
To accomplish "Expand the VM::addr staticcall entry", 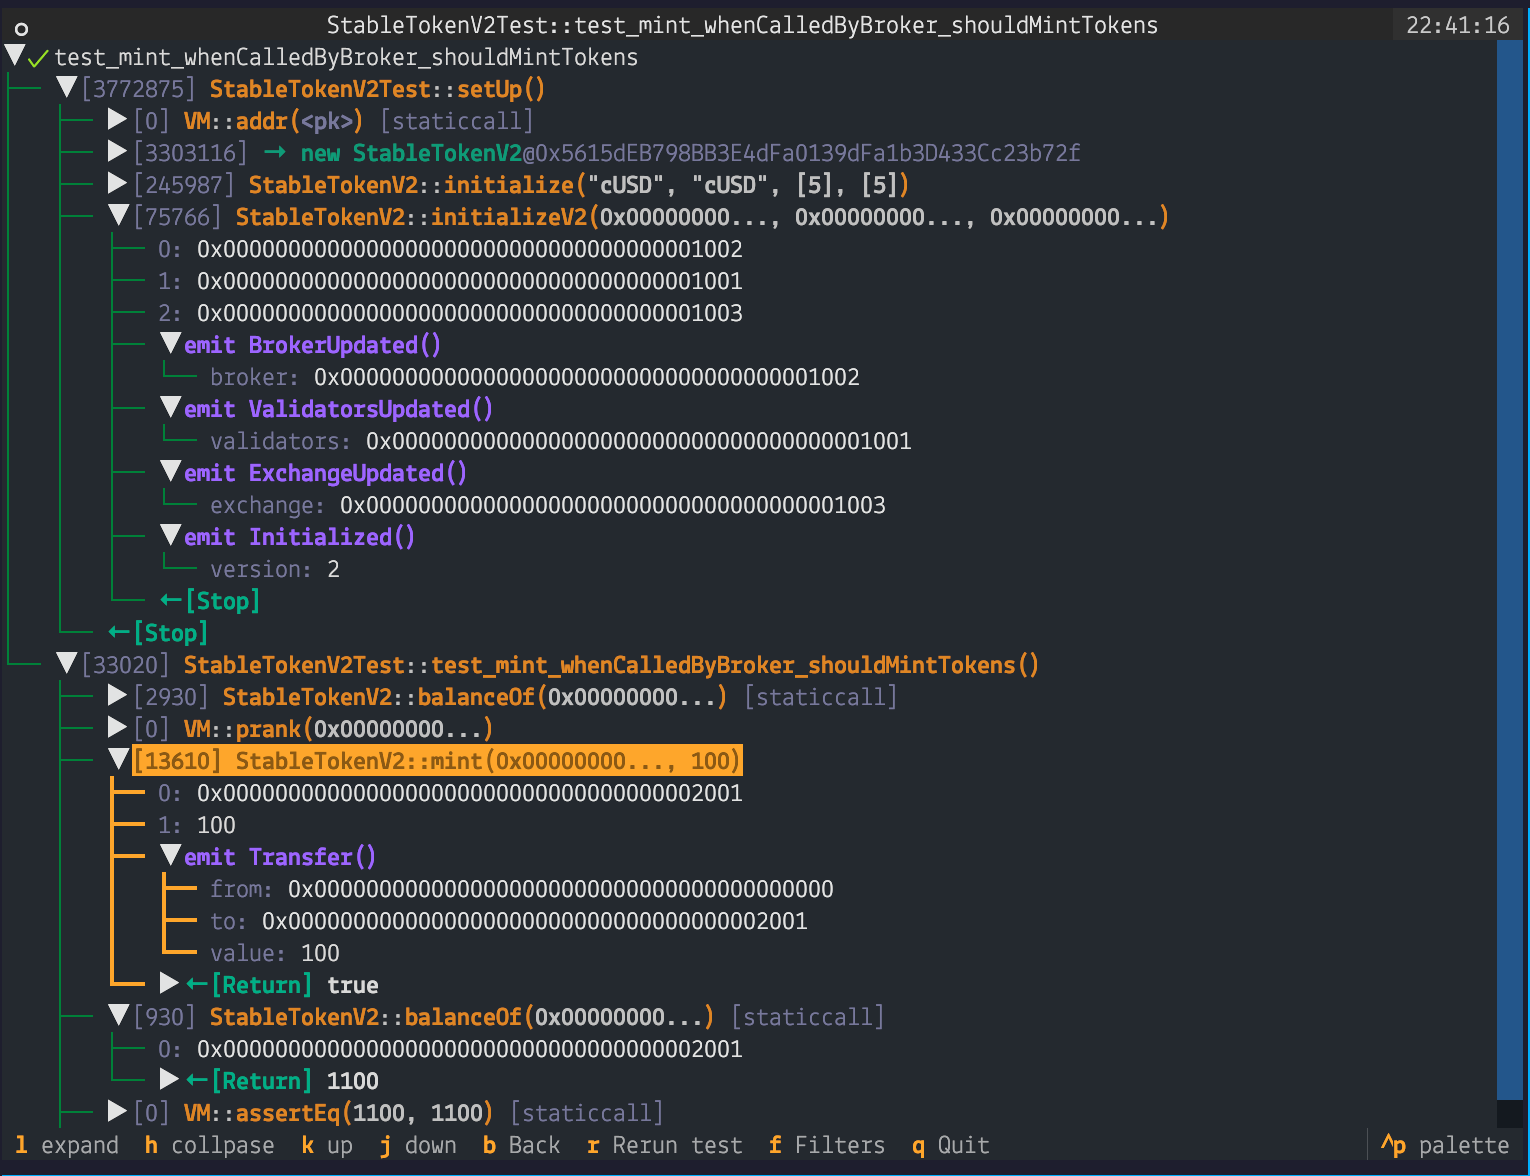I will (117, 120).
